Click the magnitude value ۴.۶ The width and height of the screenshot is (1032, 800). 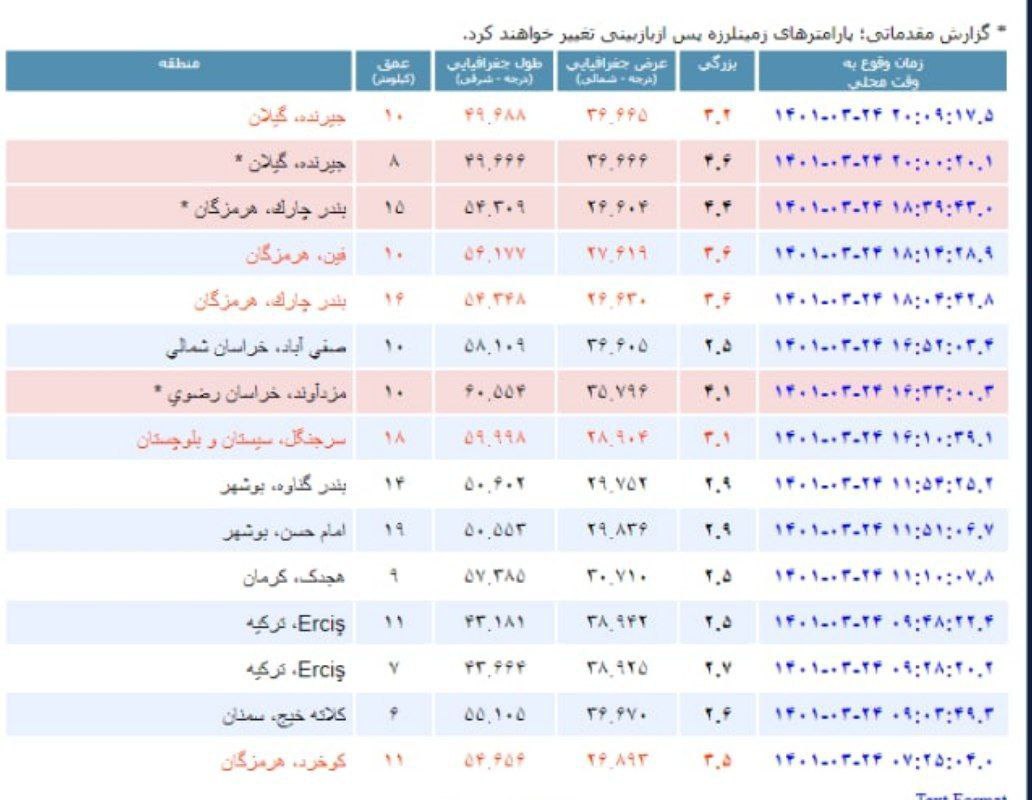pyautogui.click(x=717, y=162)
